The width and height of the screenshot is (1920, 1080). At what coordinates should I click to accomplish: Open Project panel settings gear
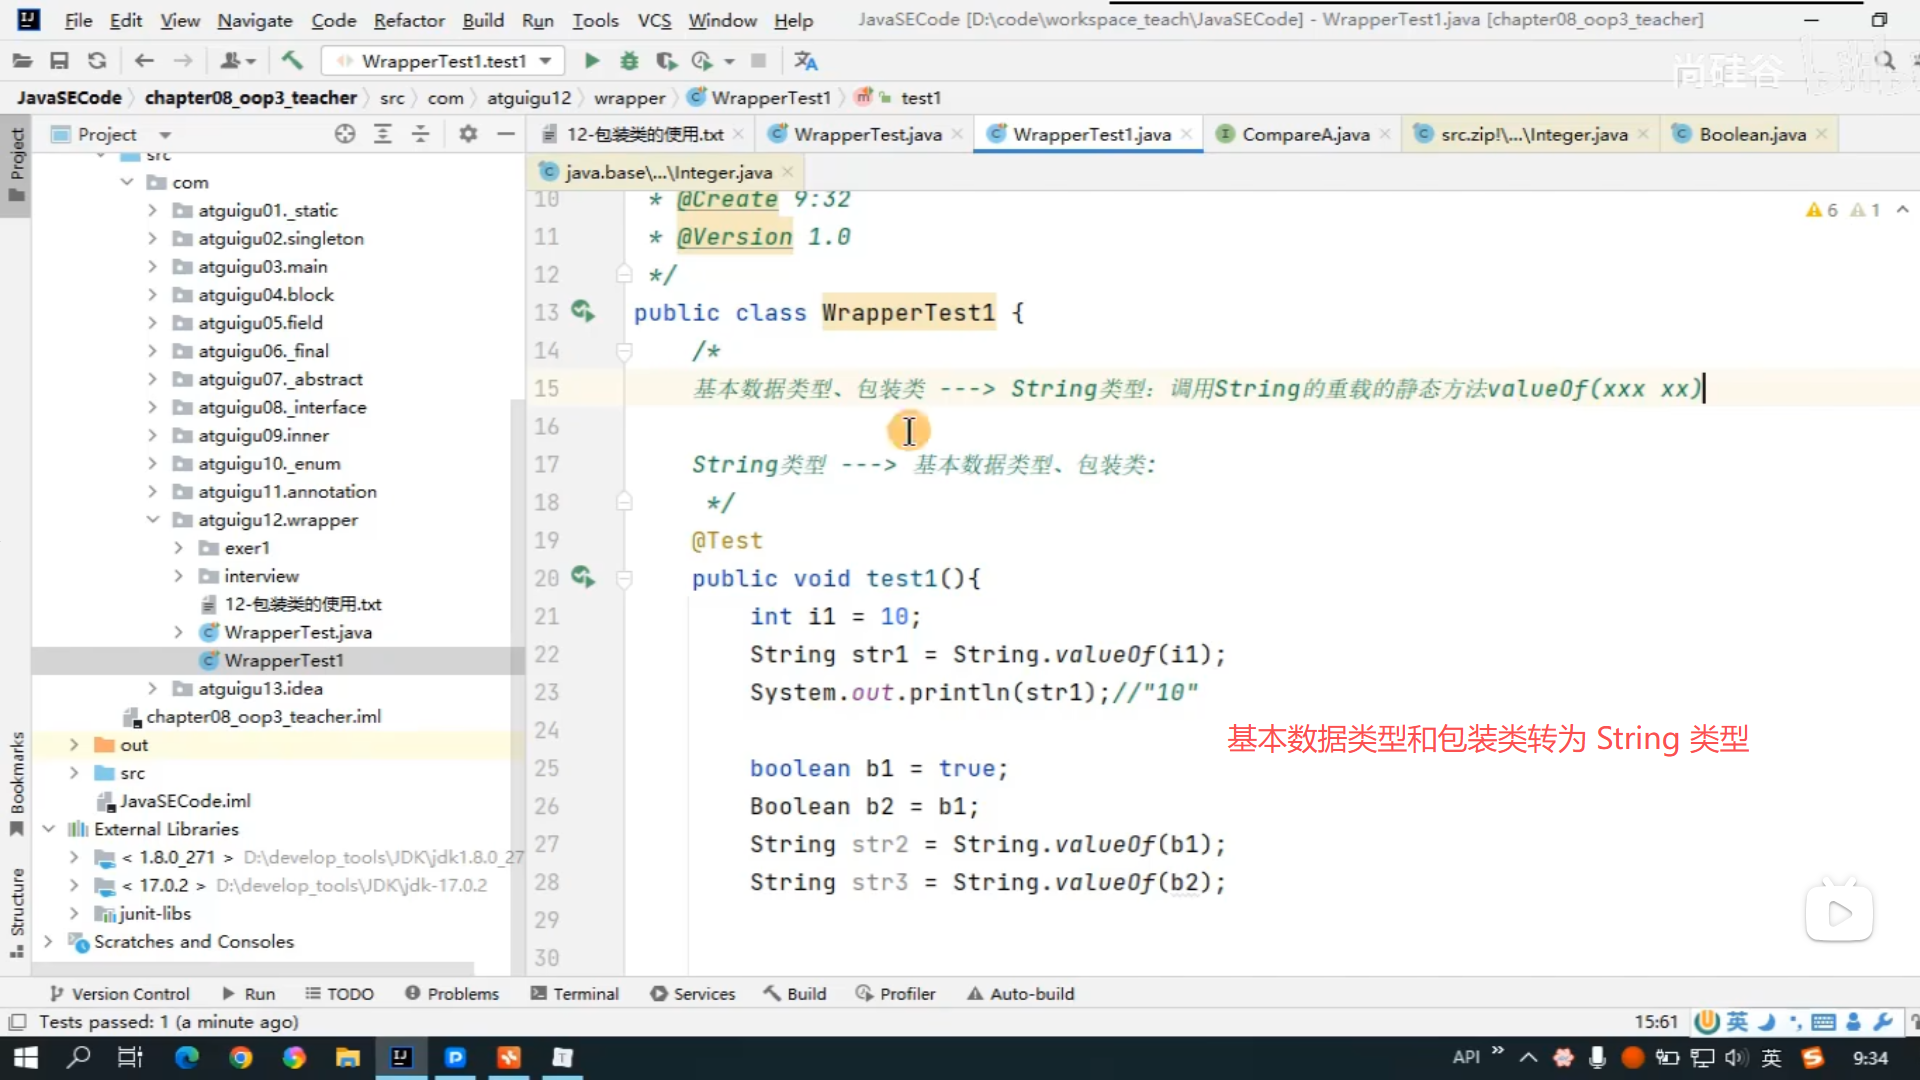468,134
